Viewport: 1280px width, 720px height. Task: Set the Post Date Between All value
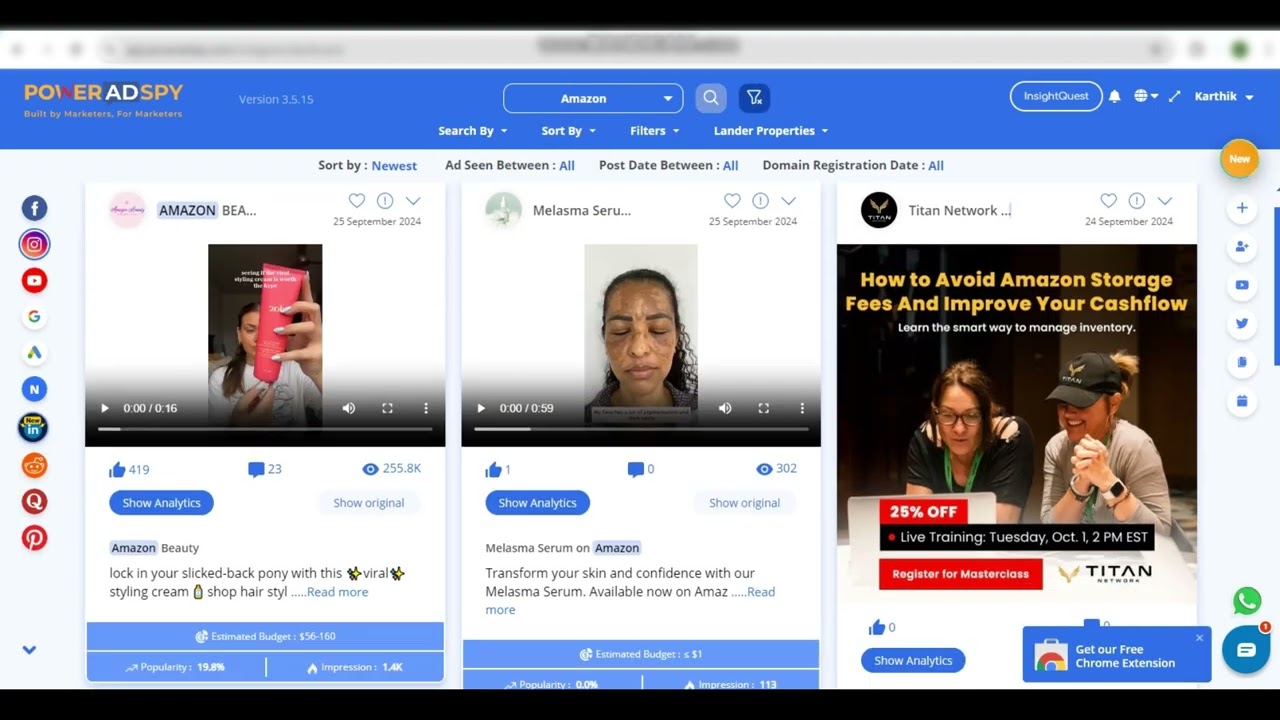click(x=730, y=166)
